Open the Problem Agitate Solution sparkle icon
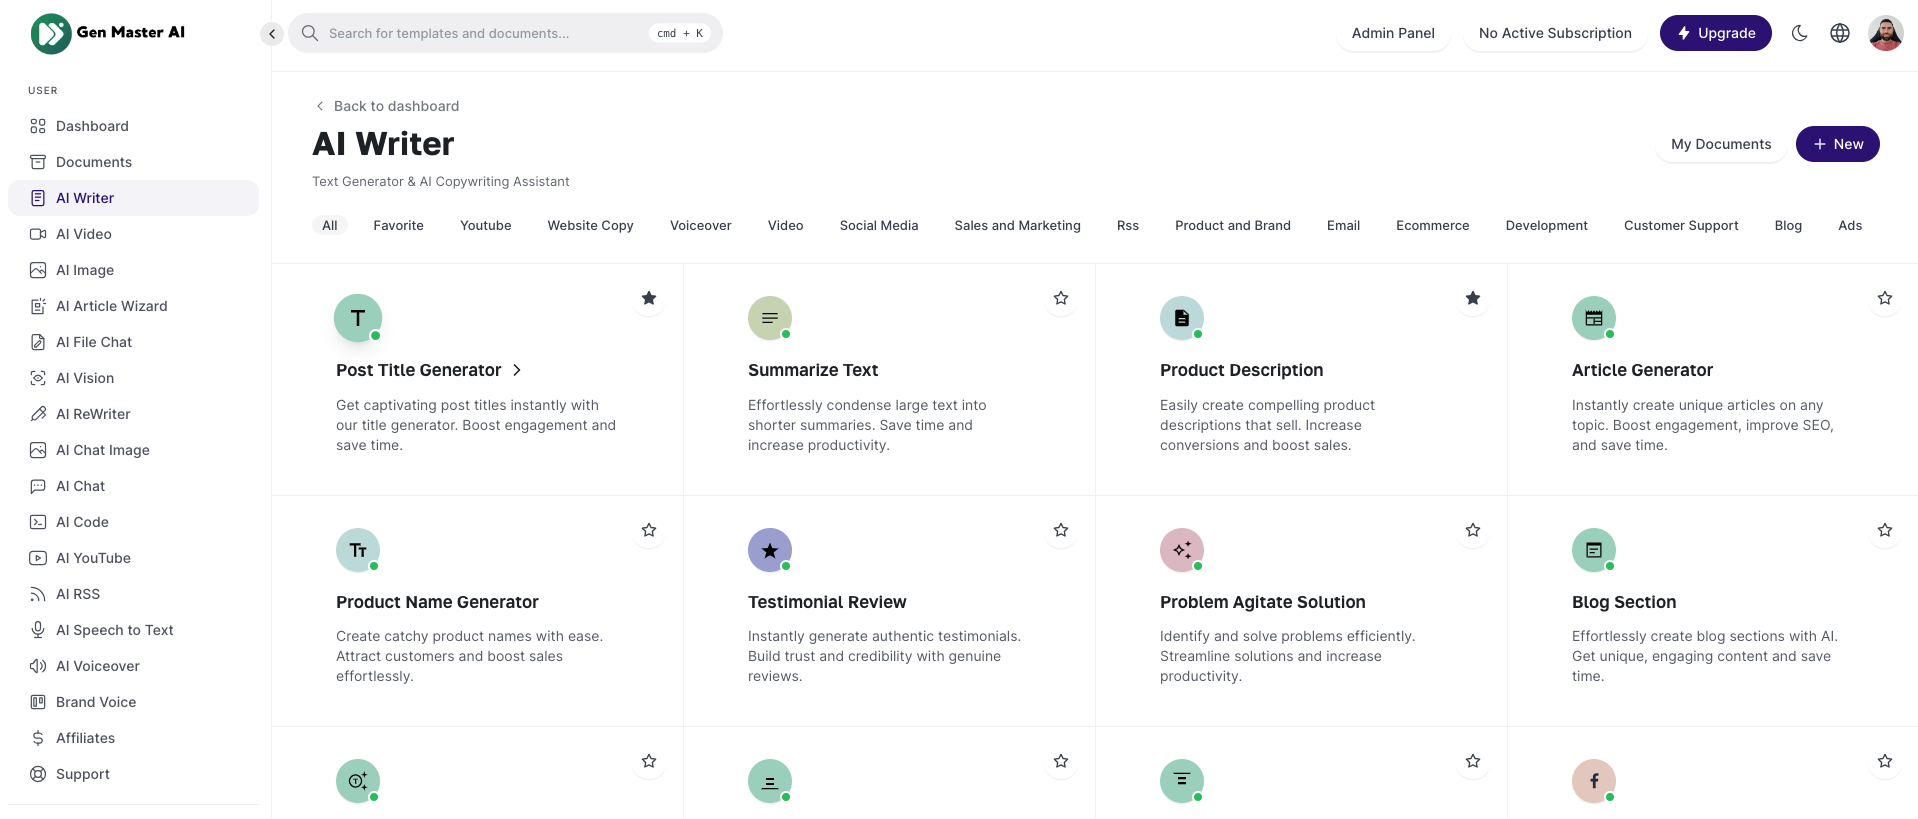The image size is (1918, 819). (x=1181, y=550)
